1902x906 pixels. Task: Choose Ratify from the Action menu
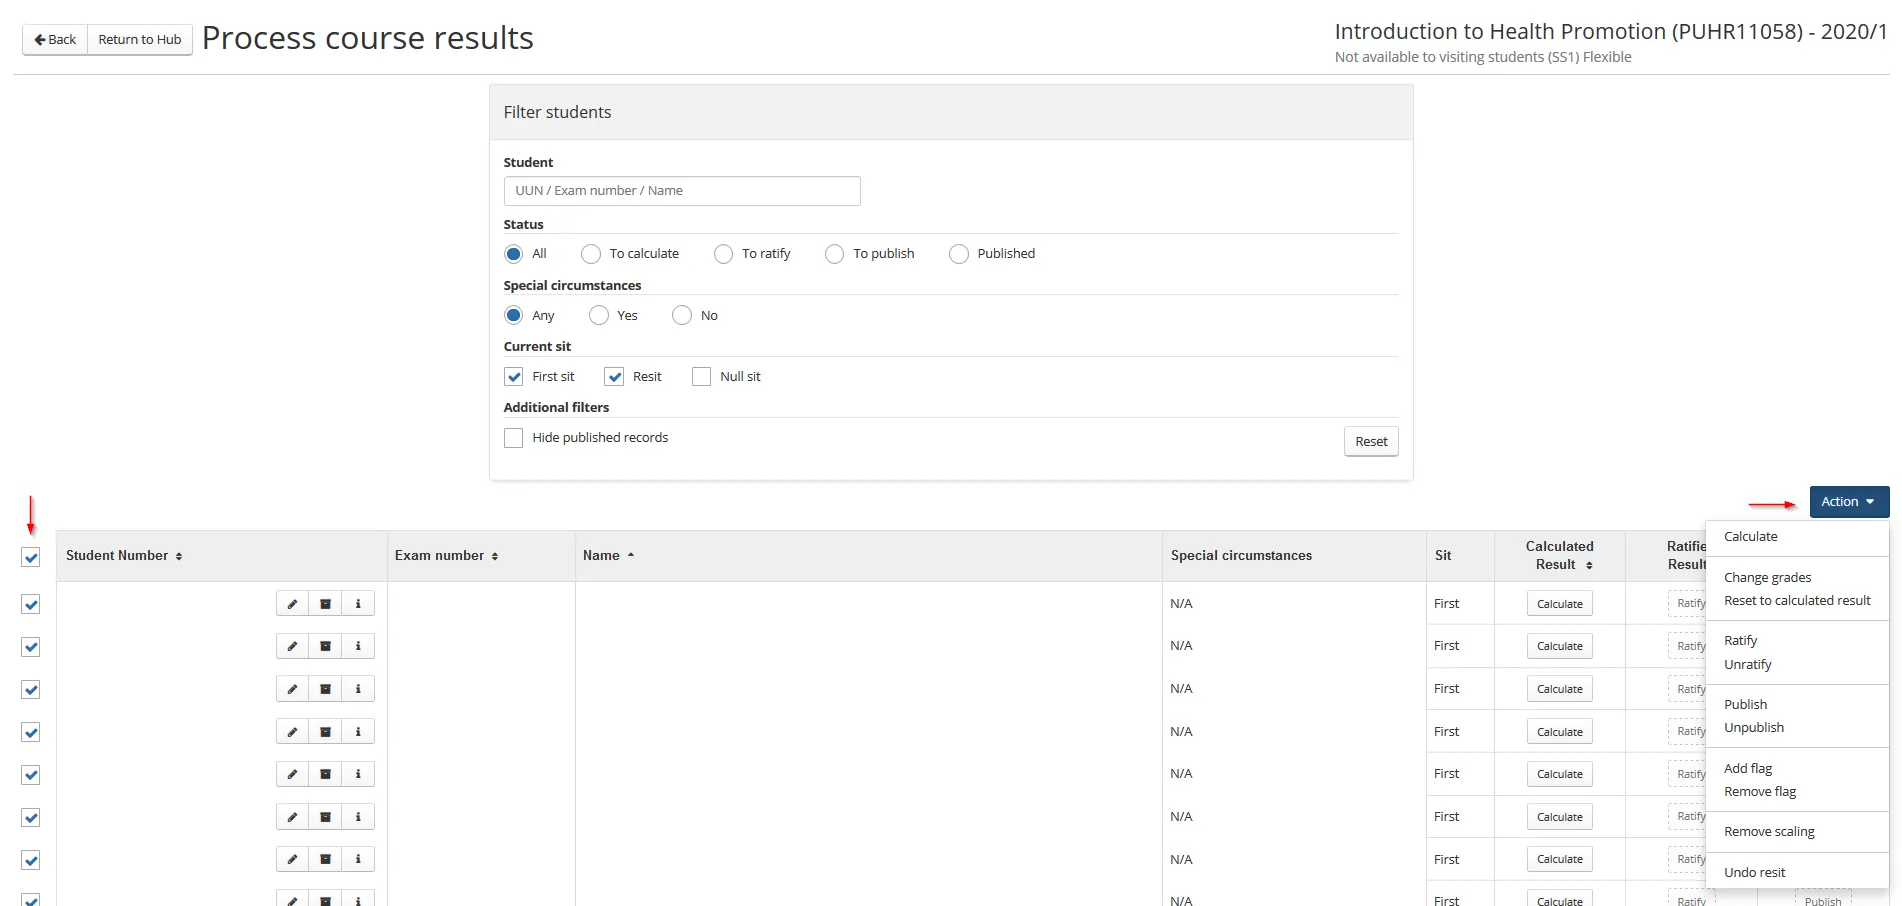(x=1740, y=641)
